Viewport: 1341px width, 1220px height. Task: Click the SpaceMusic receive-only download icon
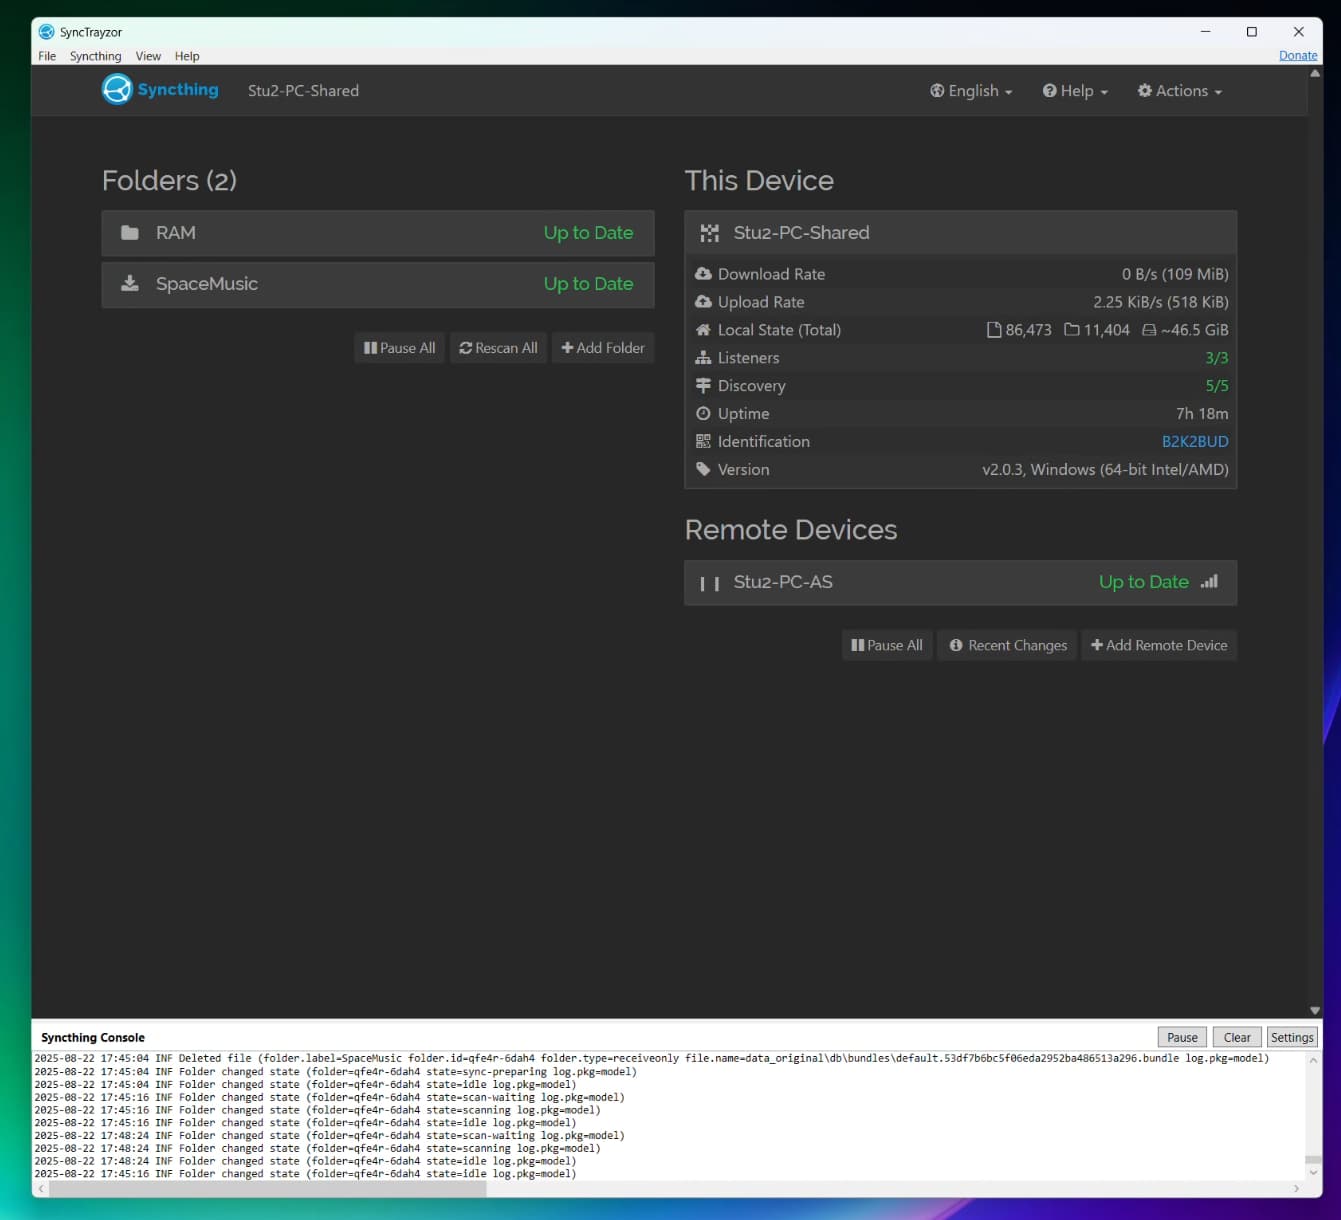(x=130, y=284)
